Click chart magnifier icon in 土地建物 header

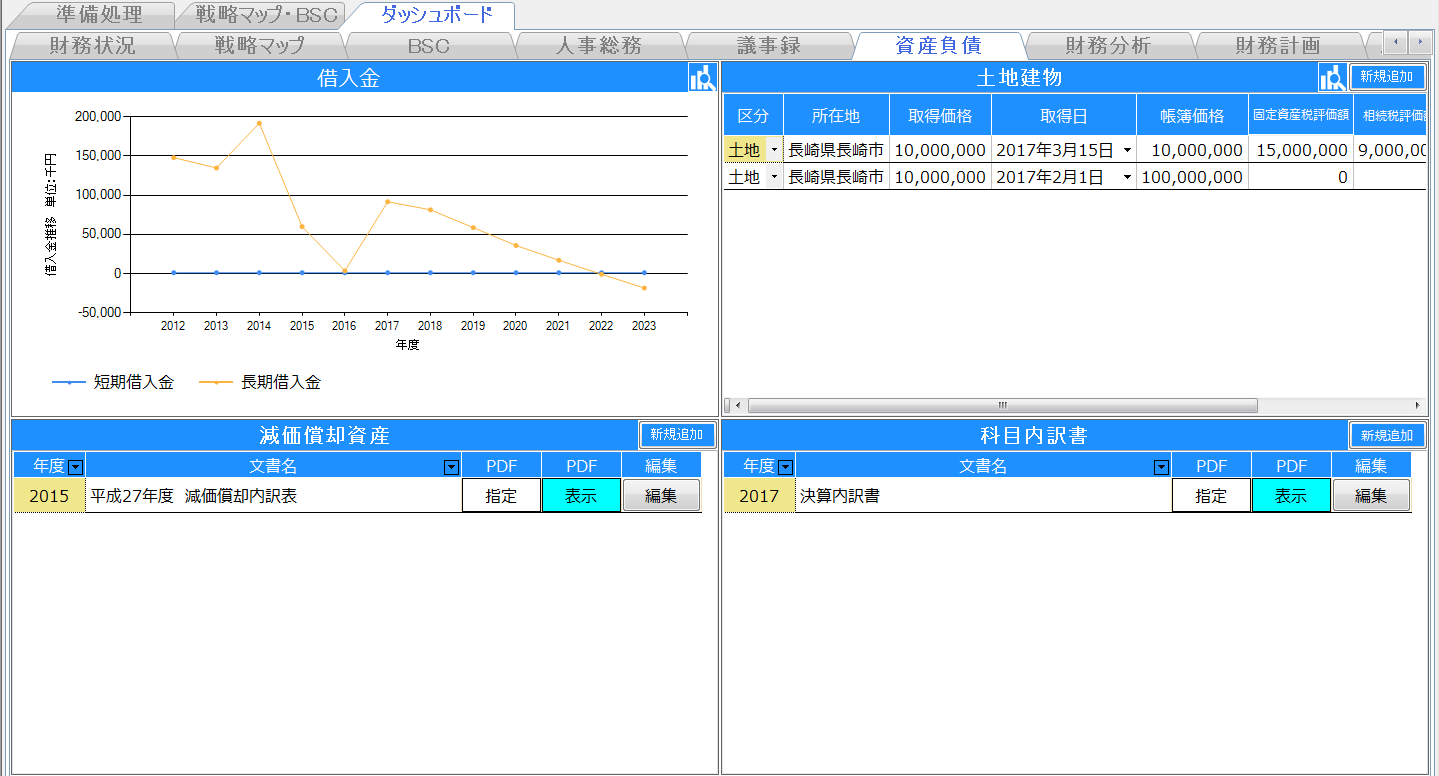tap(1332, 78)
